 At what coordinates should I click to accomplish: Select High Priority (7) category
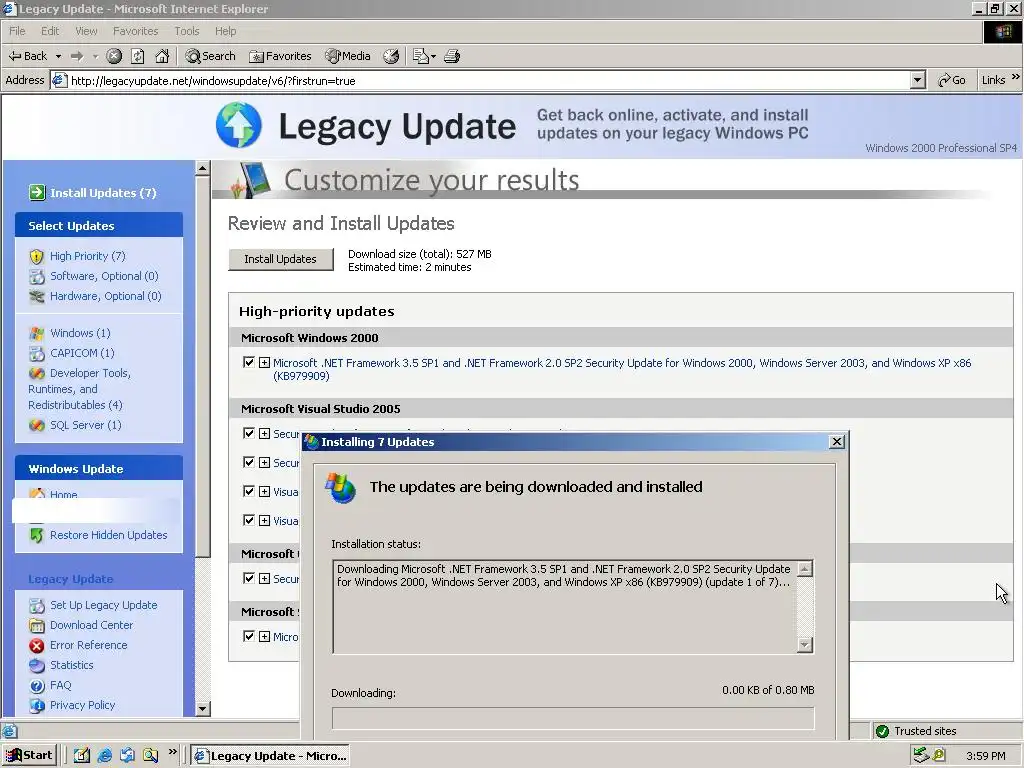88,256
